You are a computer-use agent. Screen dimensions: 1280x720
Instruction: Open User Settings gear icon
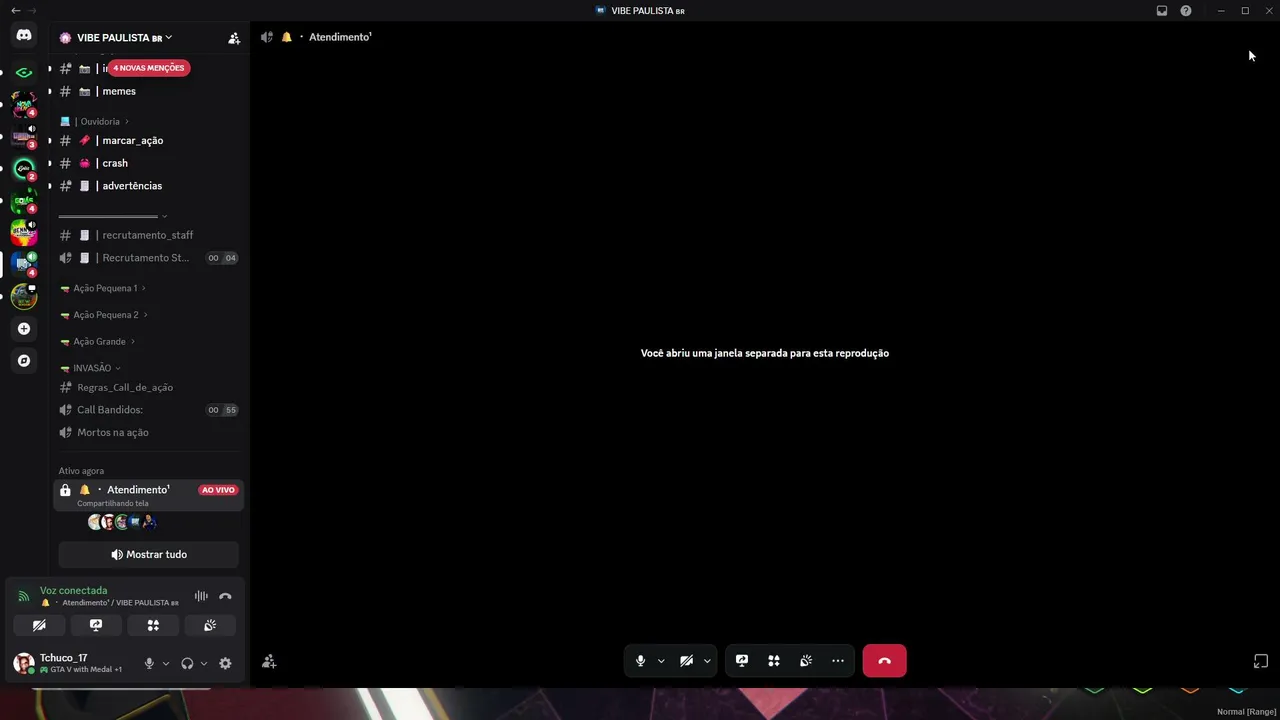[225, 663]
